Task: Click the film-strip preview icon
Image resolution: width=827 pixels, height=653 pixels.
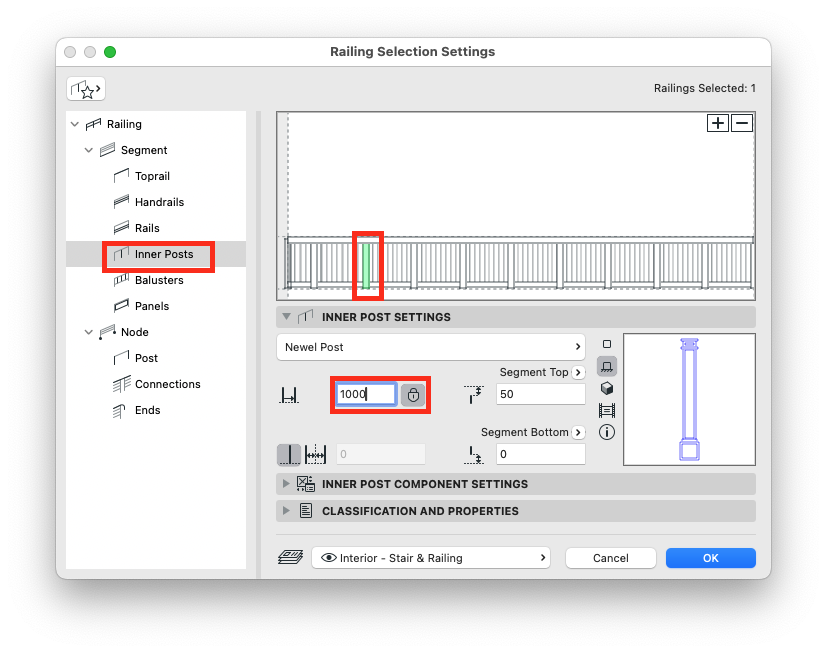Action: pos(607,410)
